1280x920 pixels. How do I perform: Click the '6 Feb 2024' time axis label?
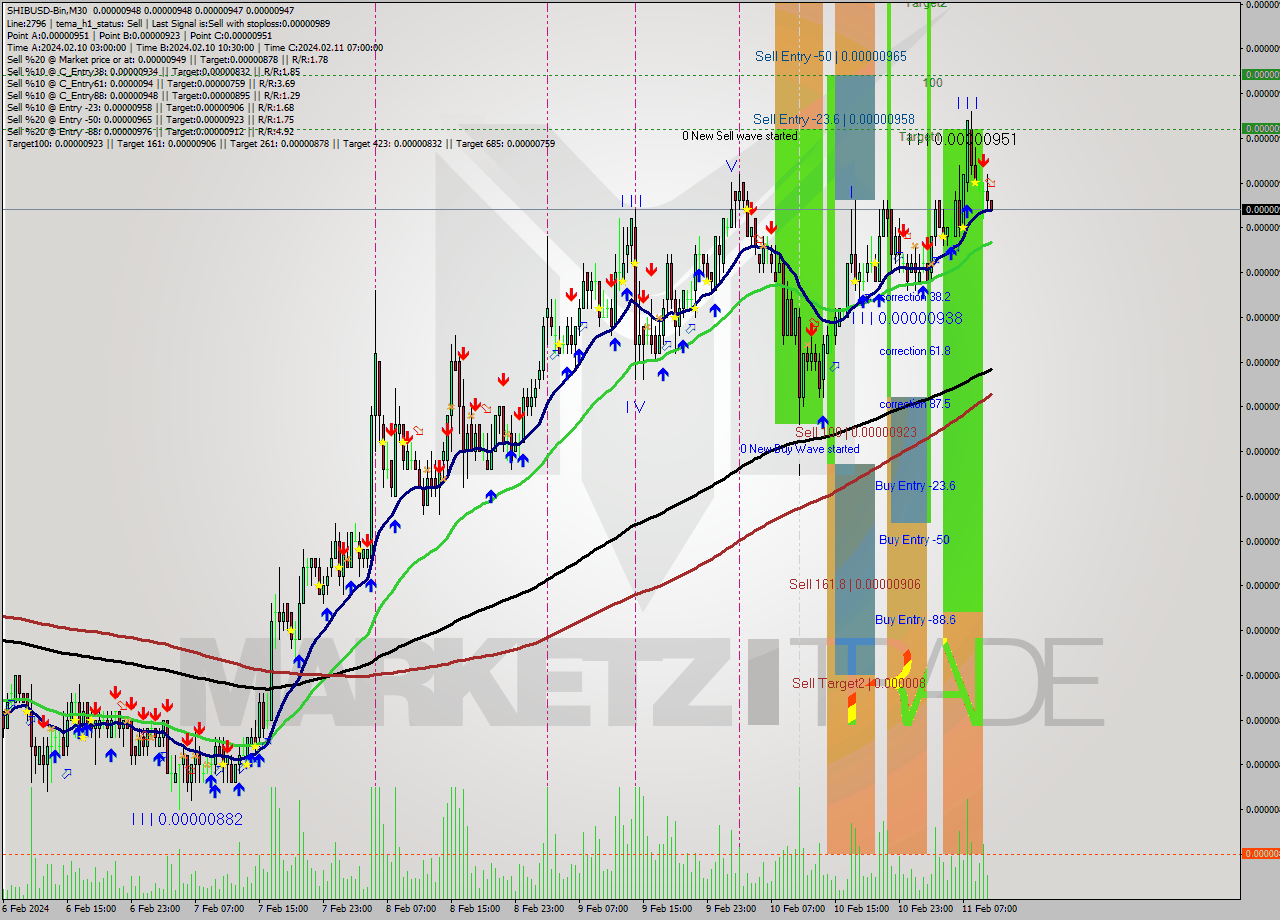26,909
